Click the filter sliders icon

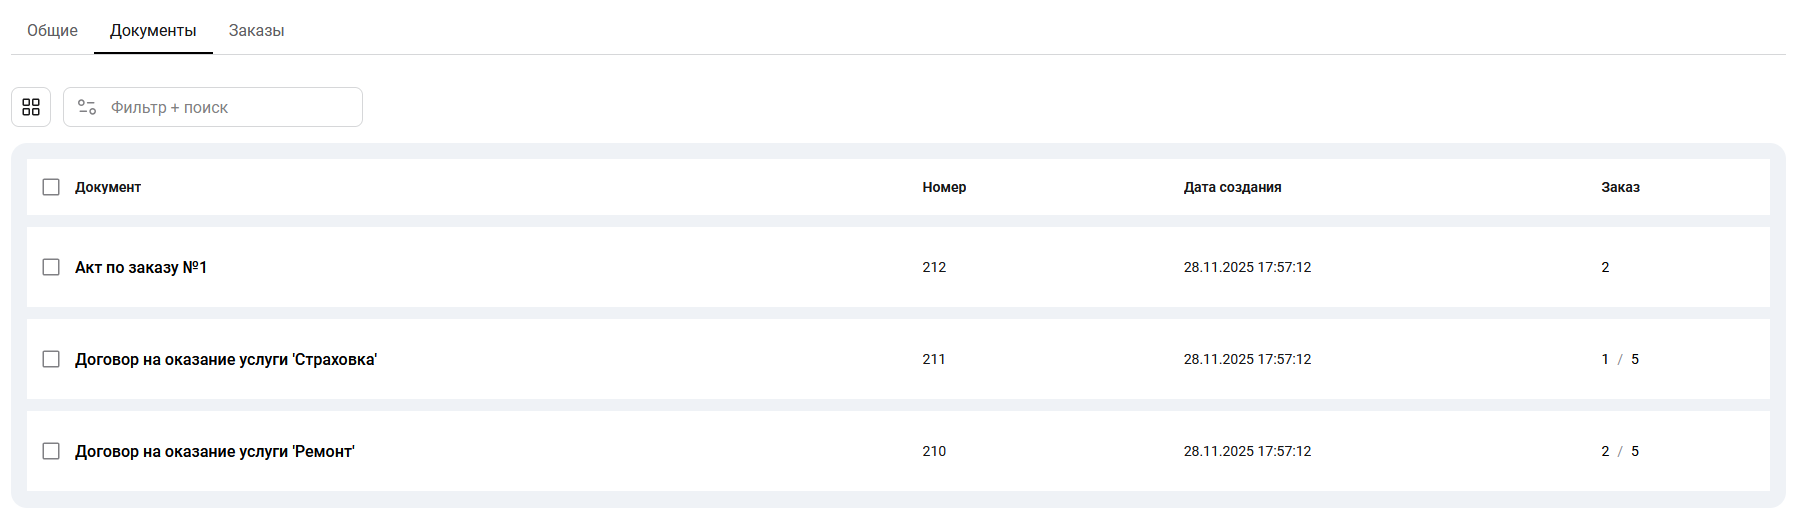pyautogui.click(x=87, y=107)
